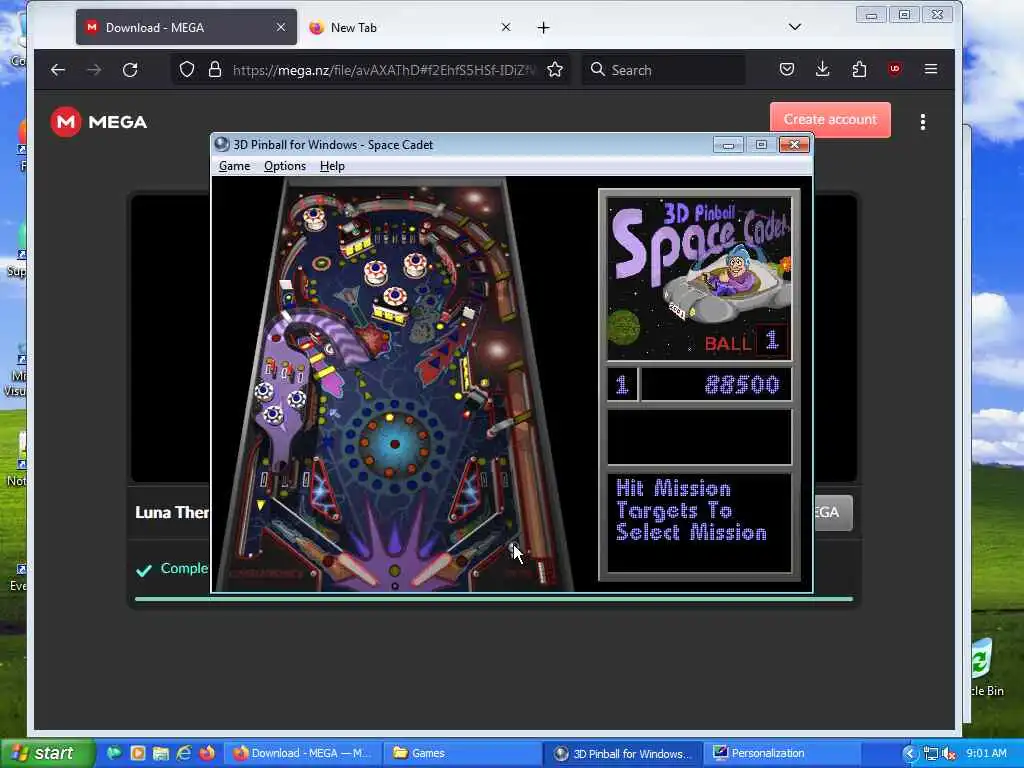The width and height of the screenshot is (1024, 768).
Task: Open the Firefox extensions puzzle icon
Action: tap(859, 69)
